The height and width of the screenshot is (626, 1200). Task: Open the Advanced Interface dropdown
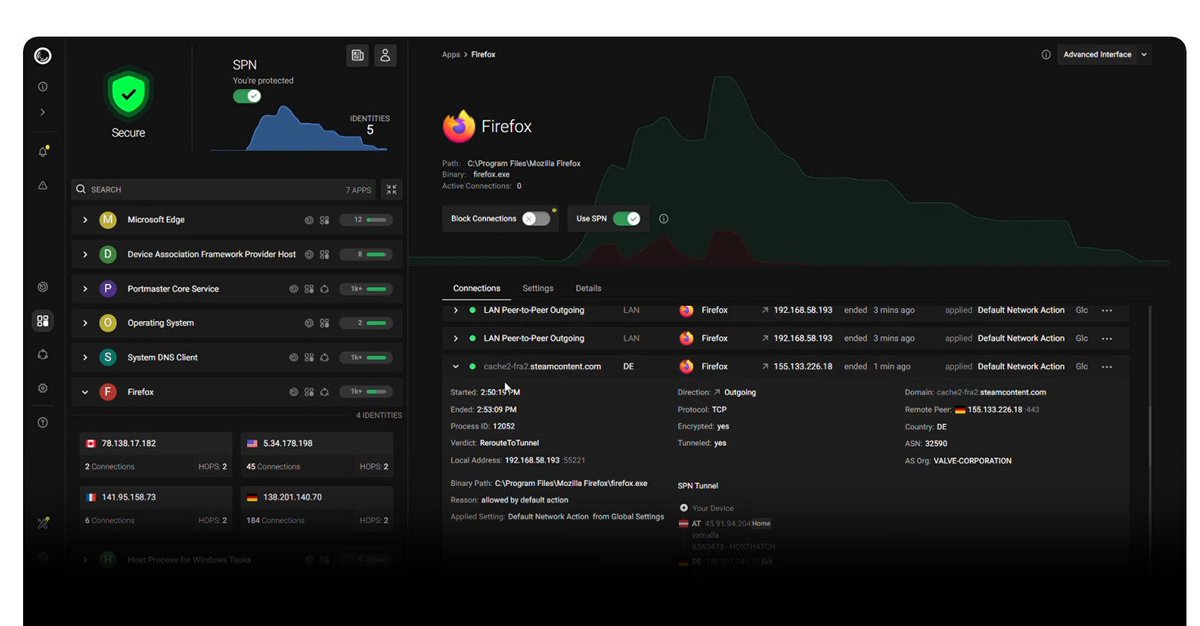coord(1104,55)
